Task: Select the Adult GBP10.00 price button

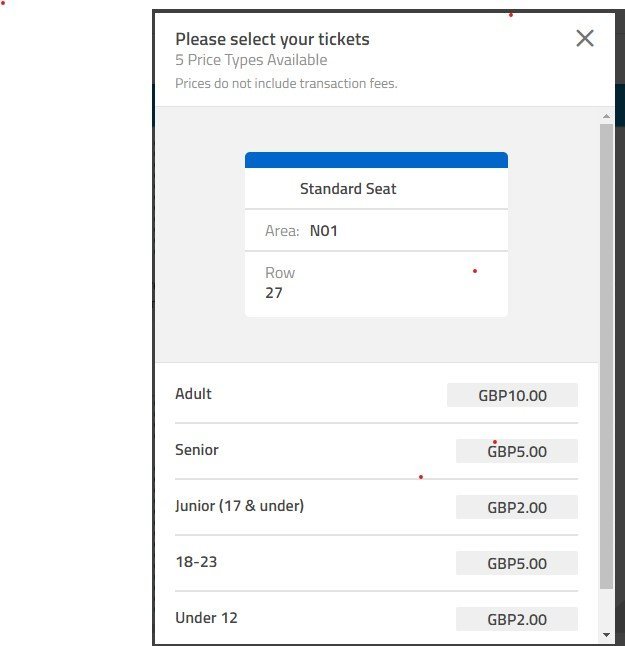Action: [512, 396]
